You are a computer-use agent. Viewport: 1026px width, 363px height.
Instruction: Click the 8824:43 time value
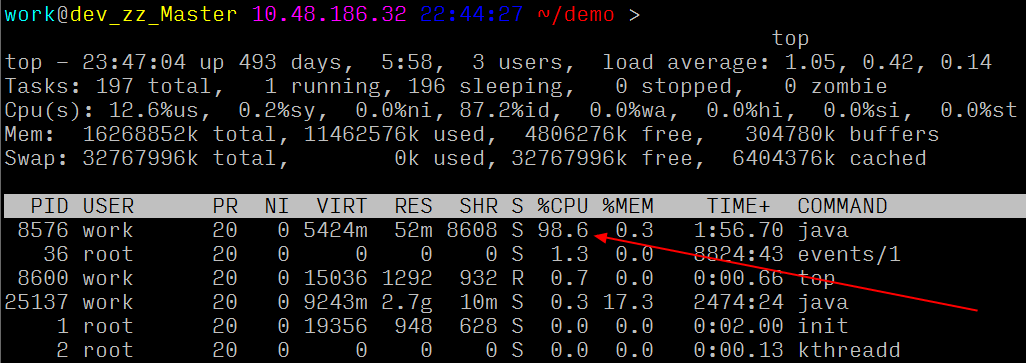[x=738, y=254]
